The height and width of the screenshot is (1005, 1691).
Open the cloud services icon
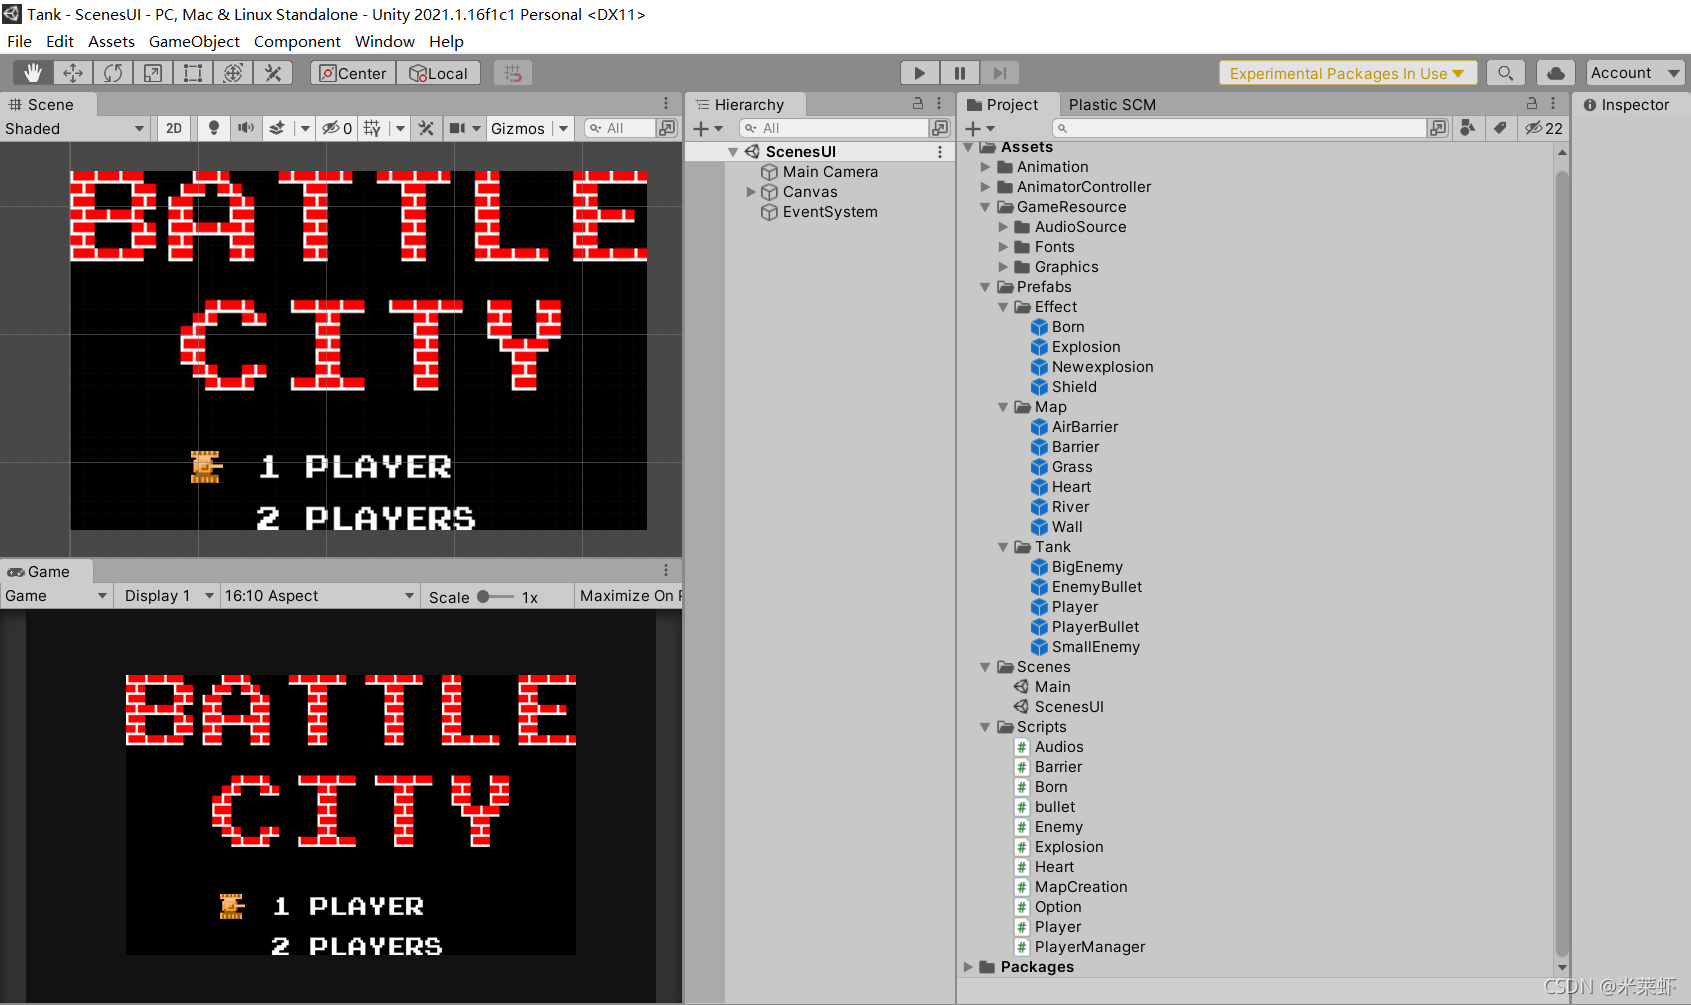click(1556, 73)
